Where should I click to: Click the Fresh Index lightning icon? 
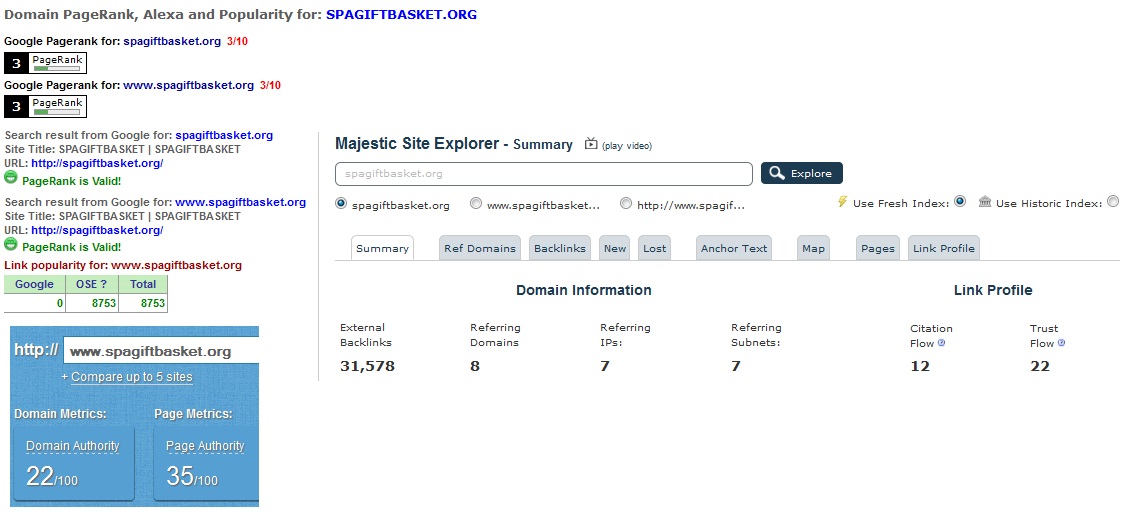coord(843,202)
